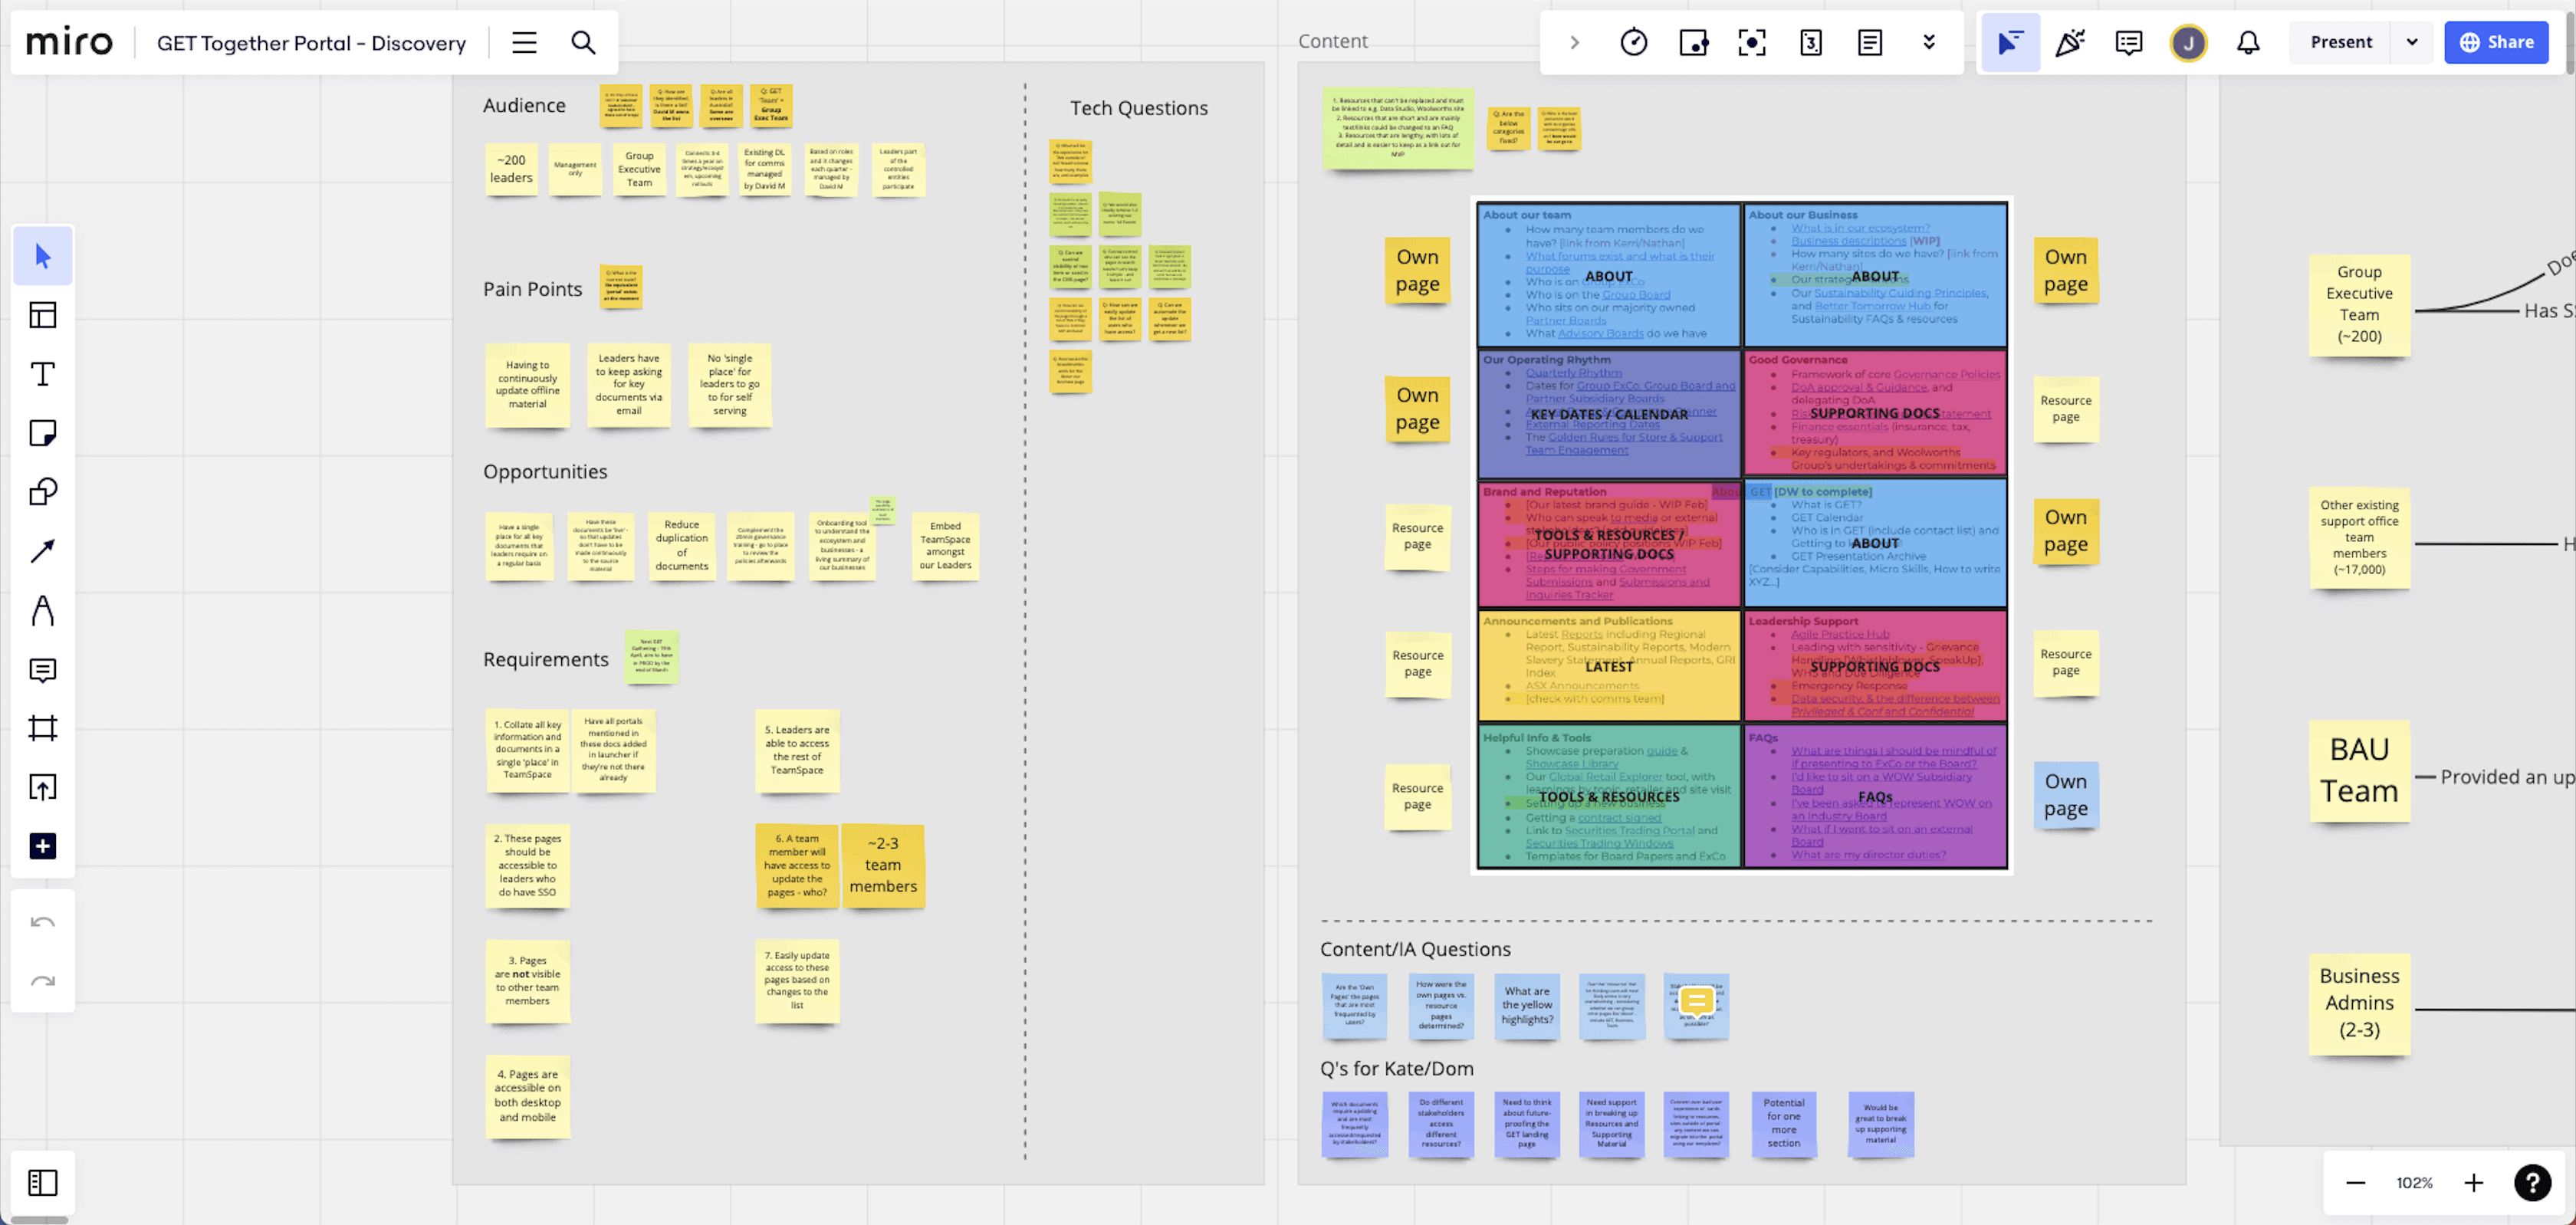Select the pen tool

[x=42, y=611]
